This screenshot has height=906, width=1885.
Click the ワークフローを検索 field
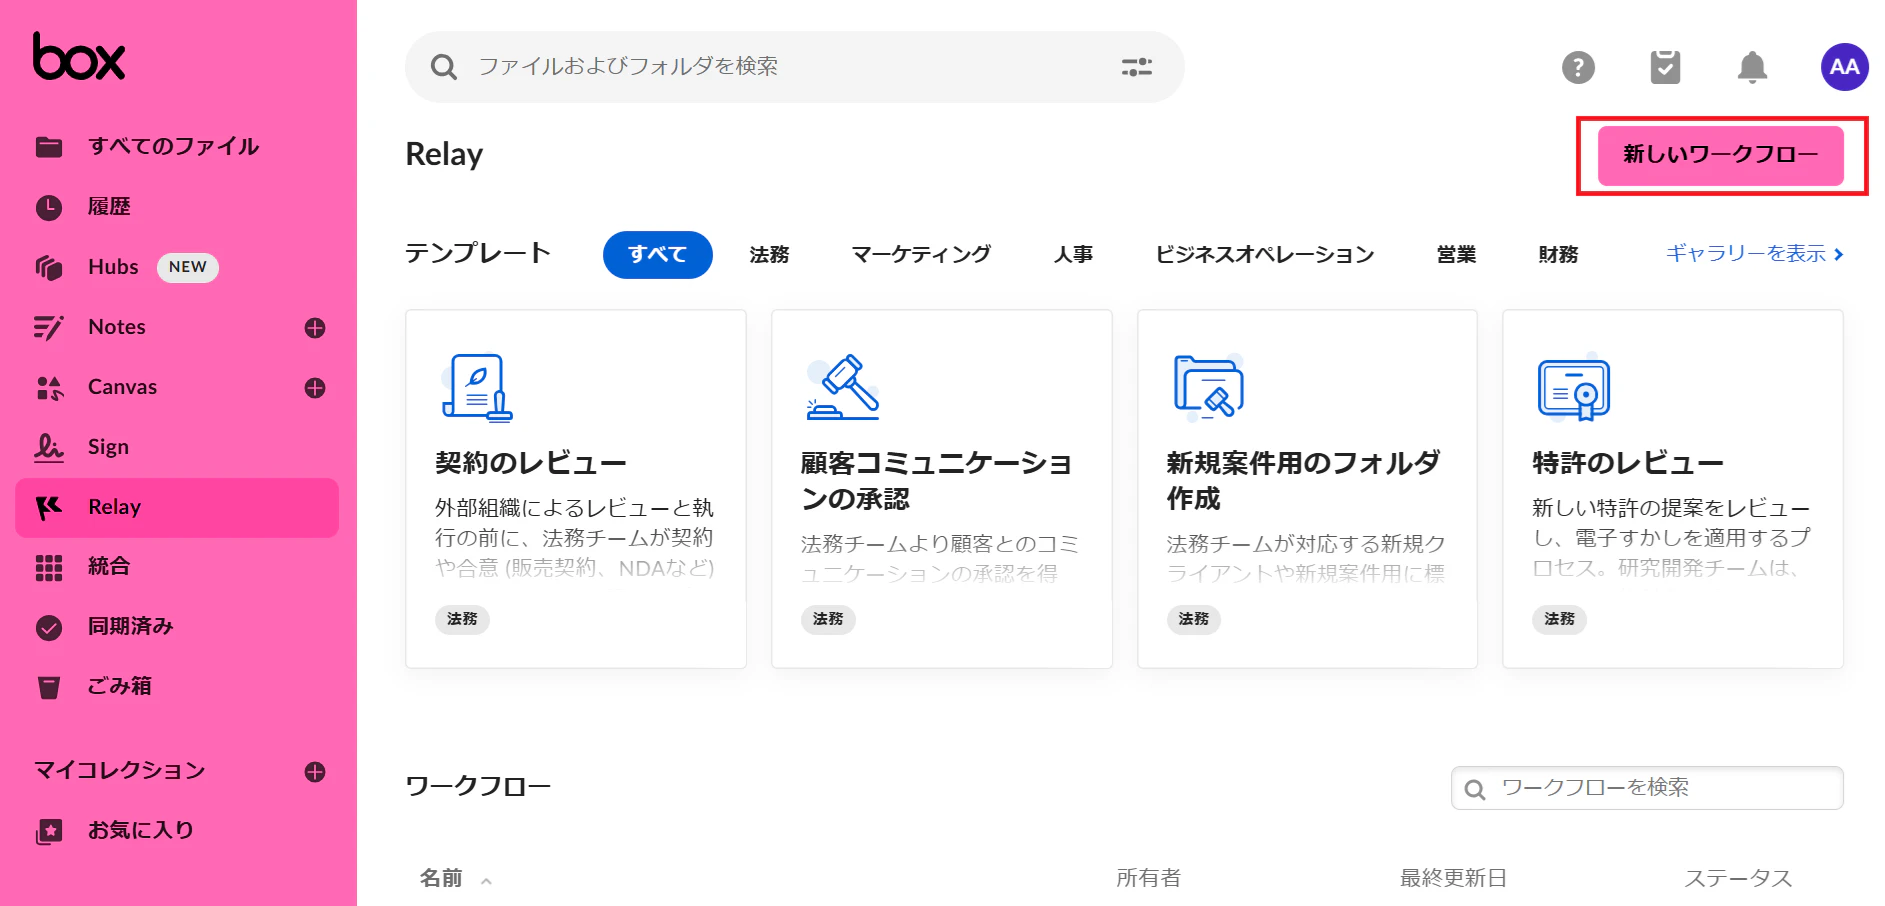click(x=1647, y=788)
